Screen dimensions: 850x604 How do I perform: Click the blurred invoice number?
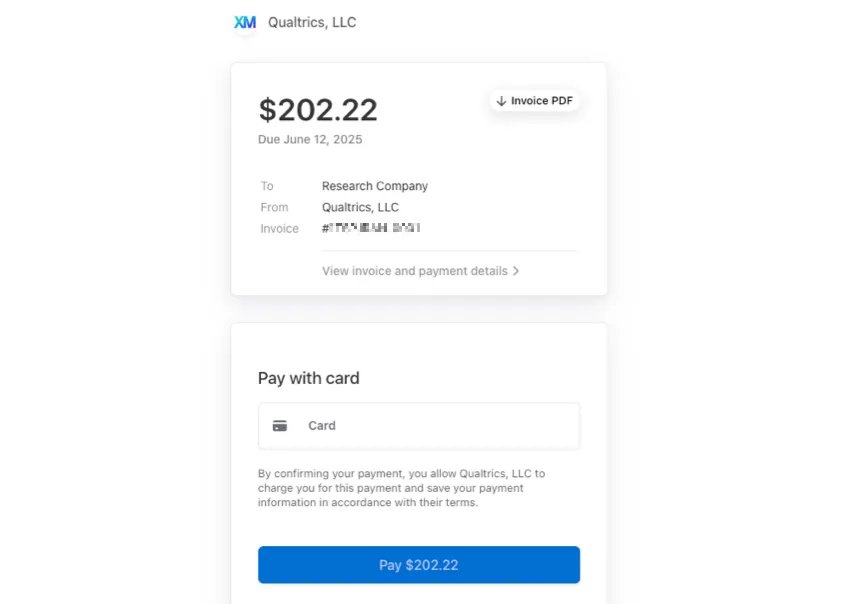[x=371, y=228]
